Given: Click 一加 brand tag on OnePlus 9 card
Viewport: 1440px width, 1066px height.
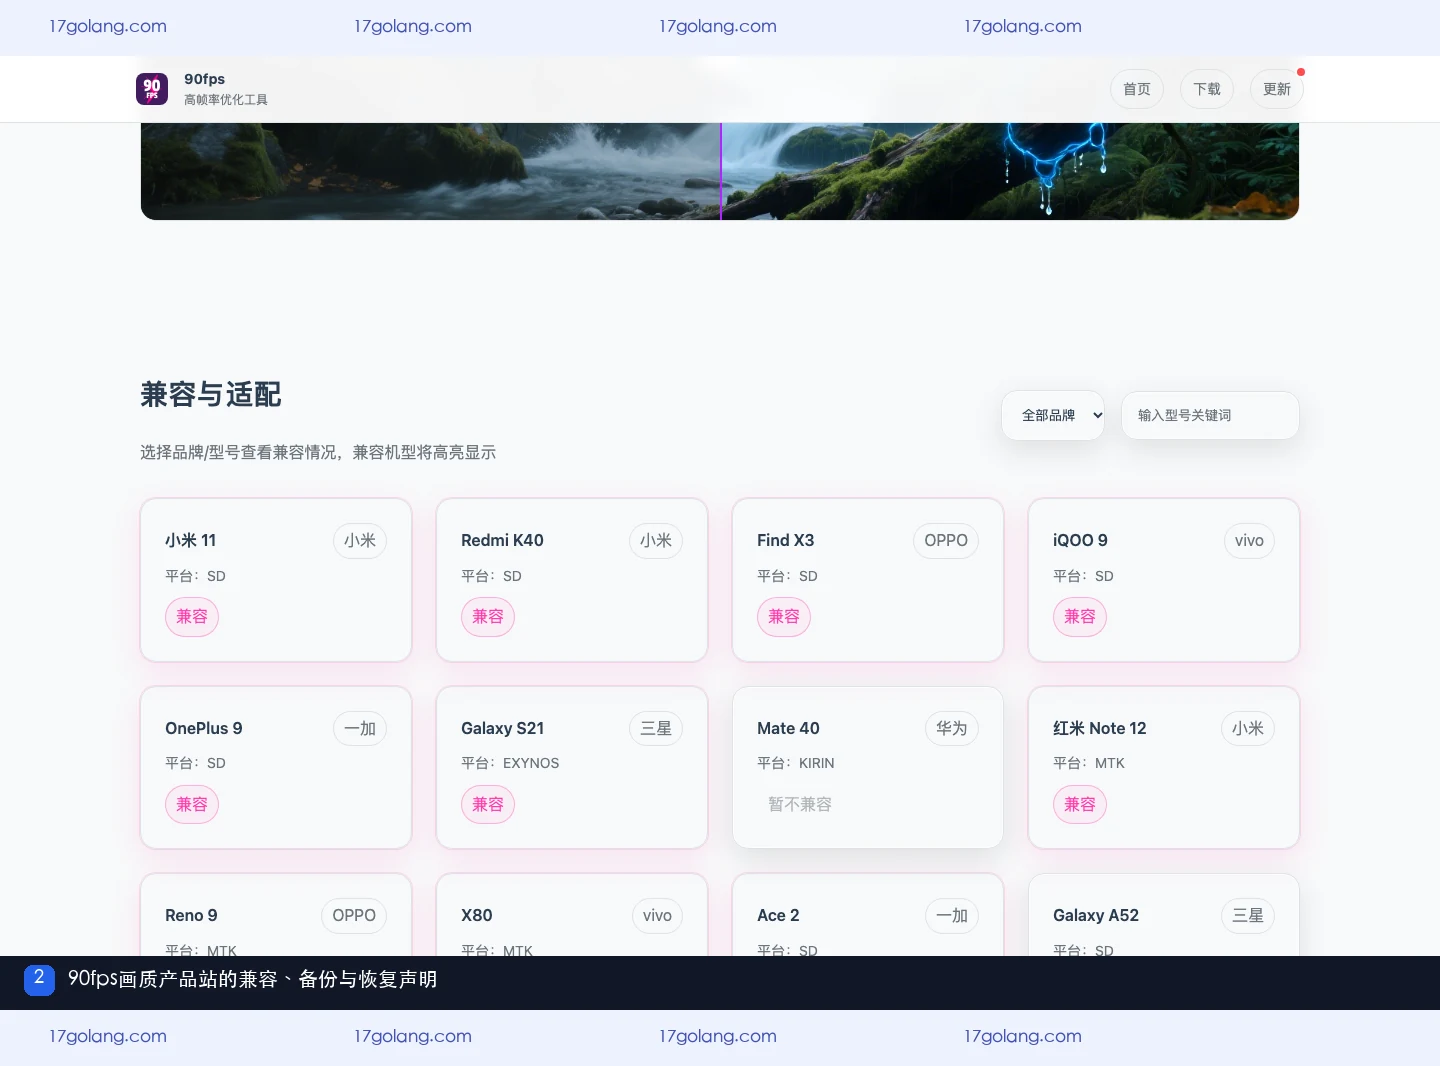Looking at the screenshot, I should (360, 728).
